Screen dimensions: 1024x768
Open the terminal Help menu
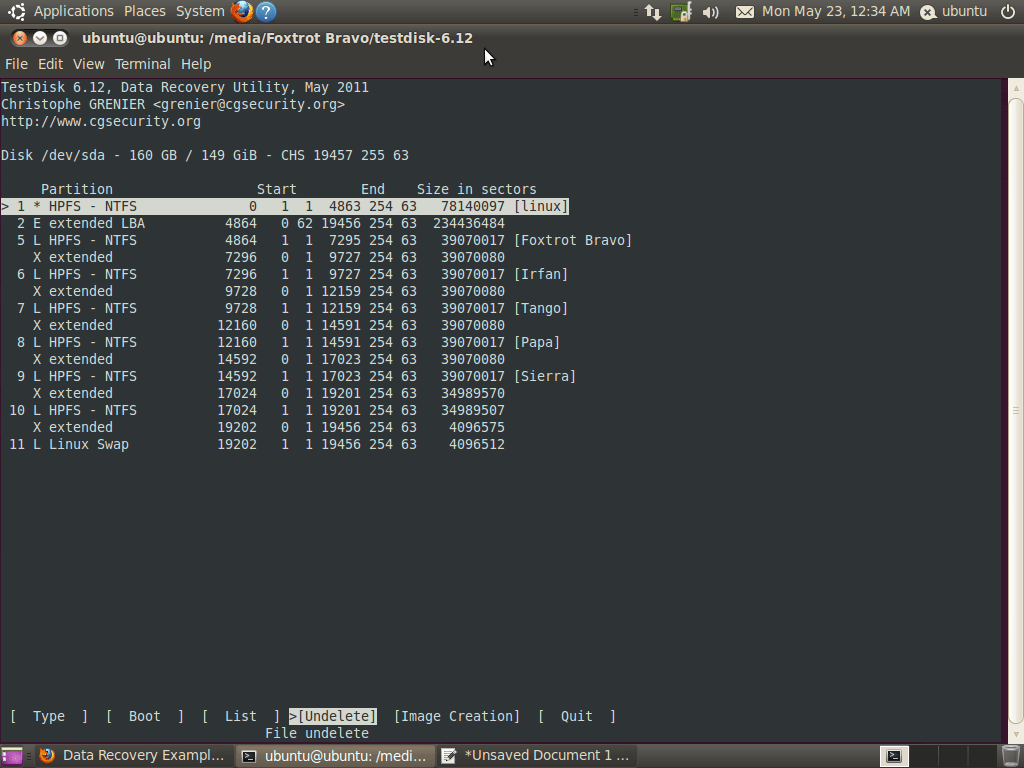[196, 64]
